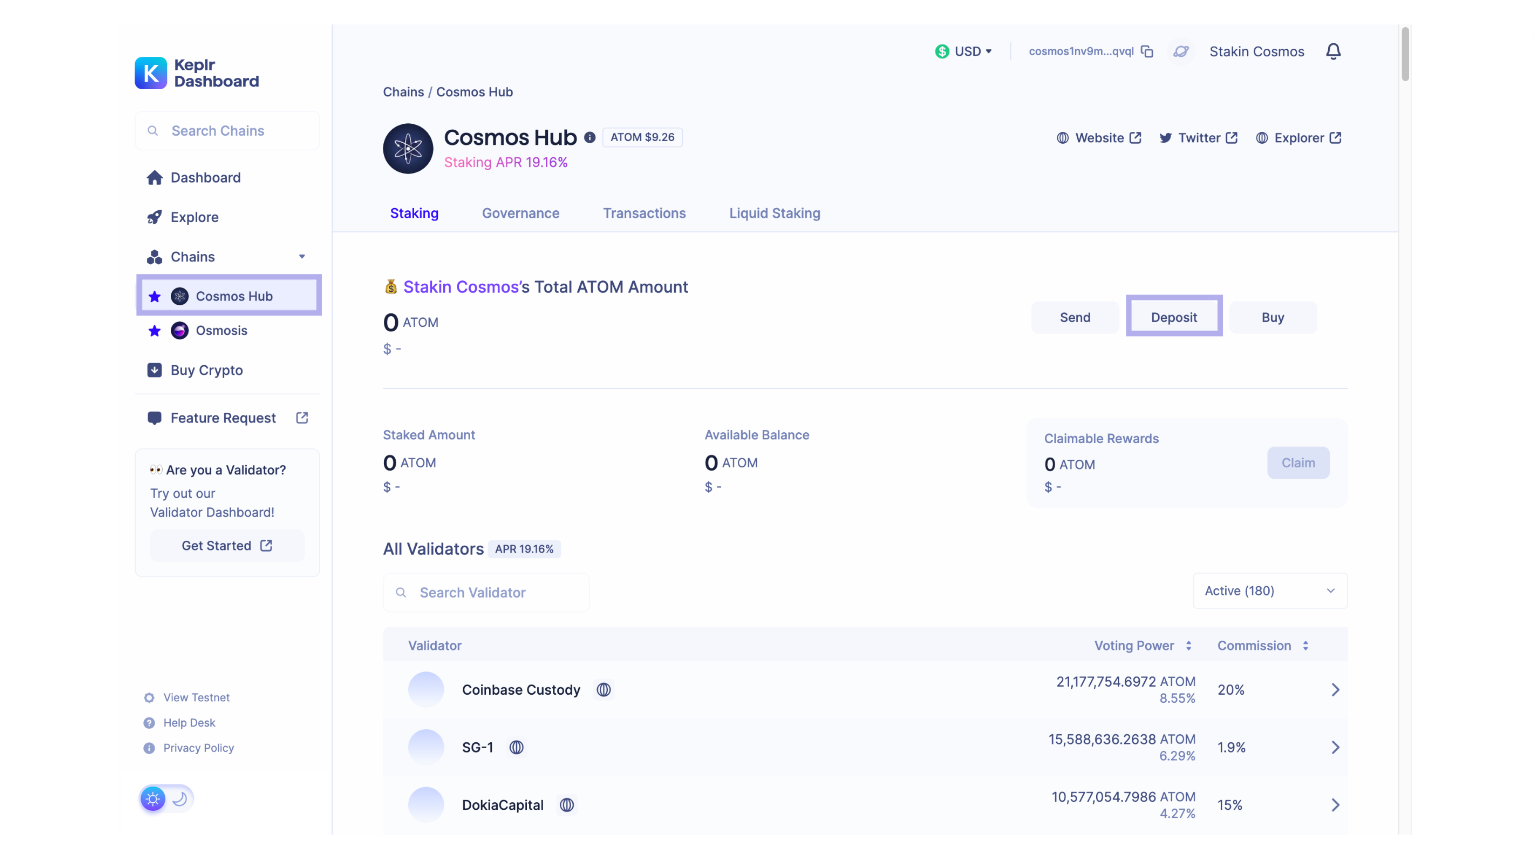Click the Keplr Dashboard logo
1534x860 pixels.
tap(197, 73)
